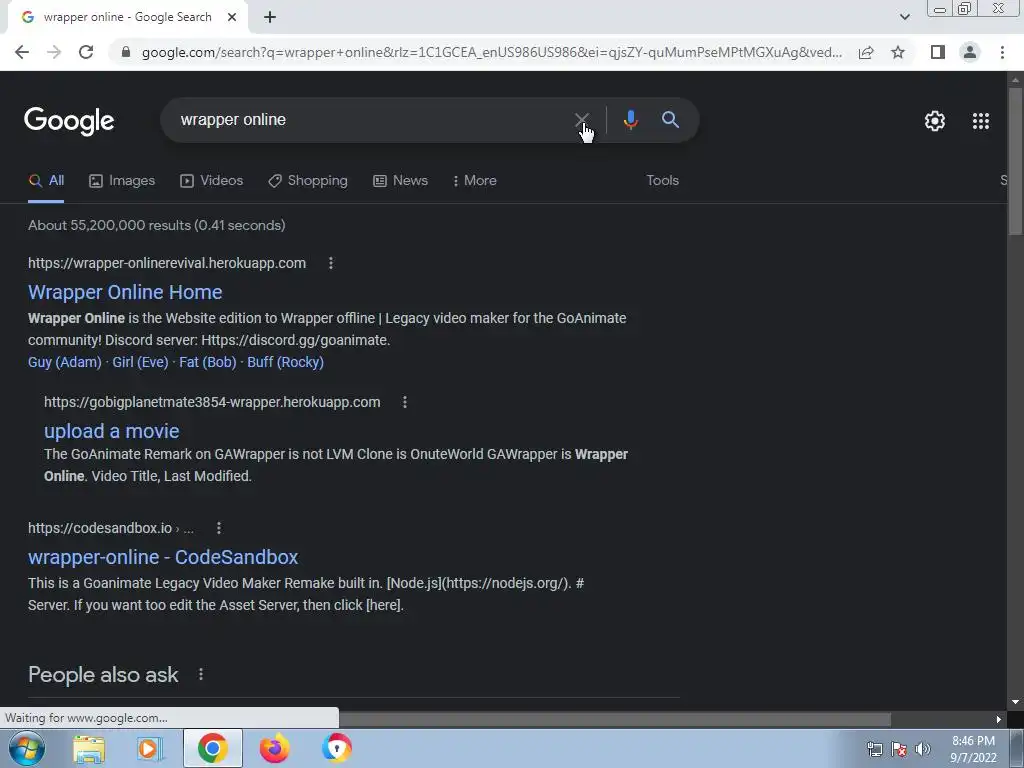Clear the search box with the X
The width and height of the screenshot is (1024, 768).
click(x=581, y=120)
